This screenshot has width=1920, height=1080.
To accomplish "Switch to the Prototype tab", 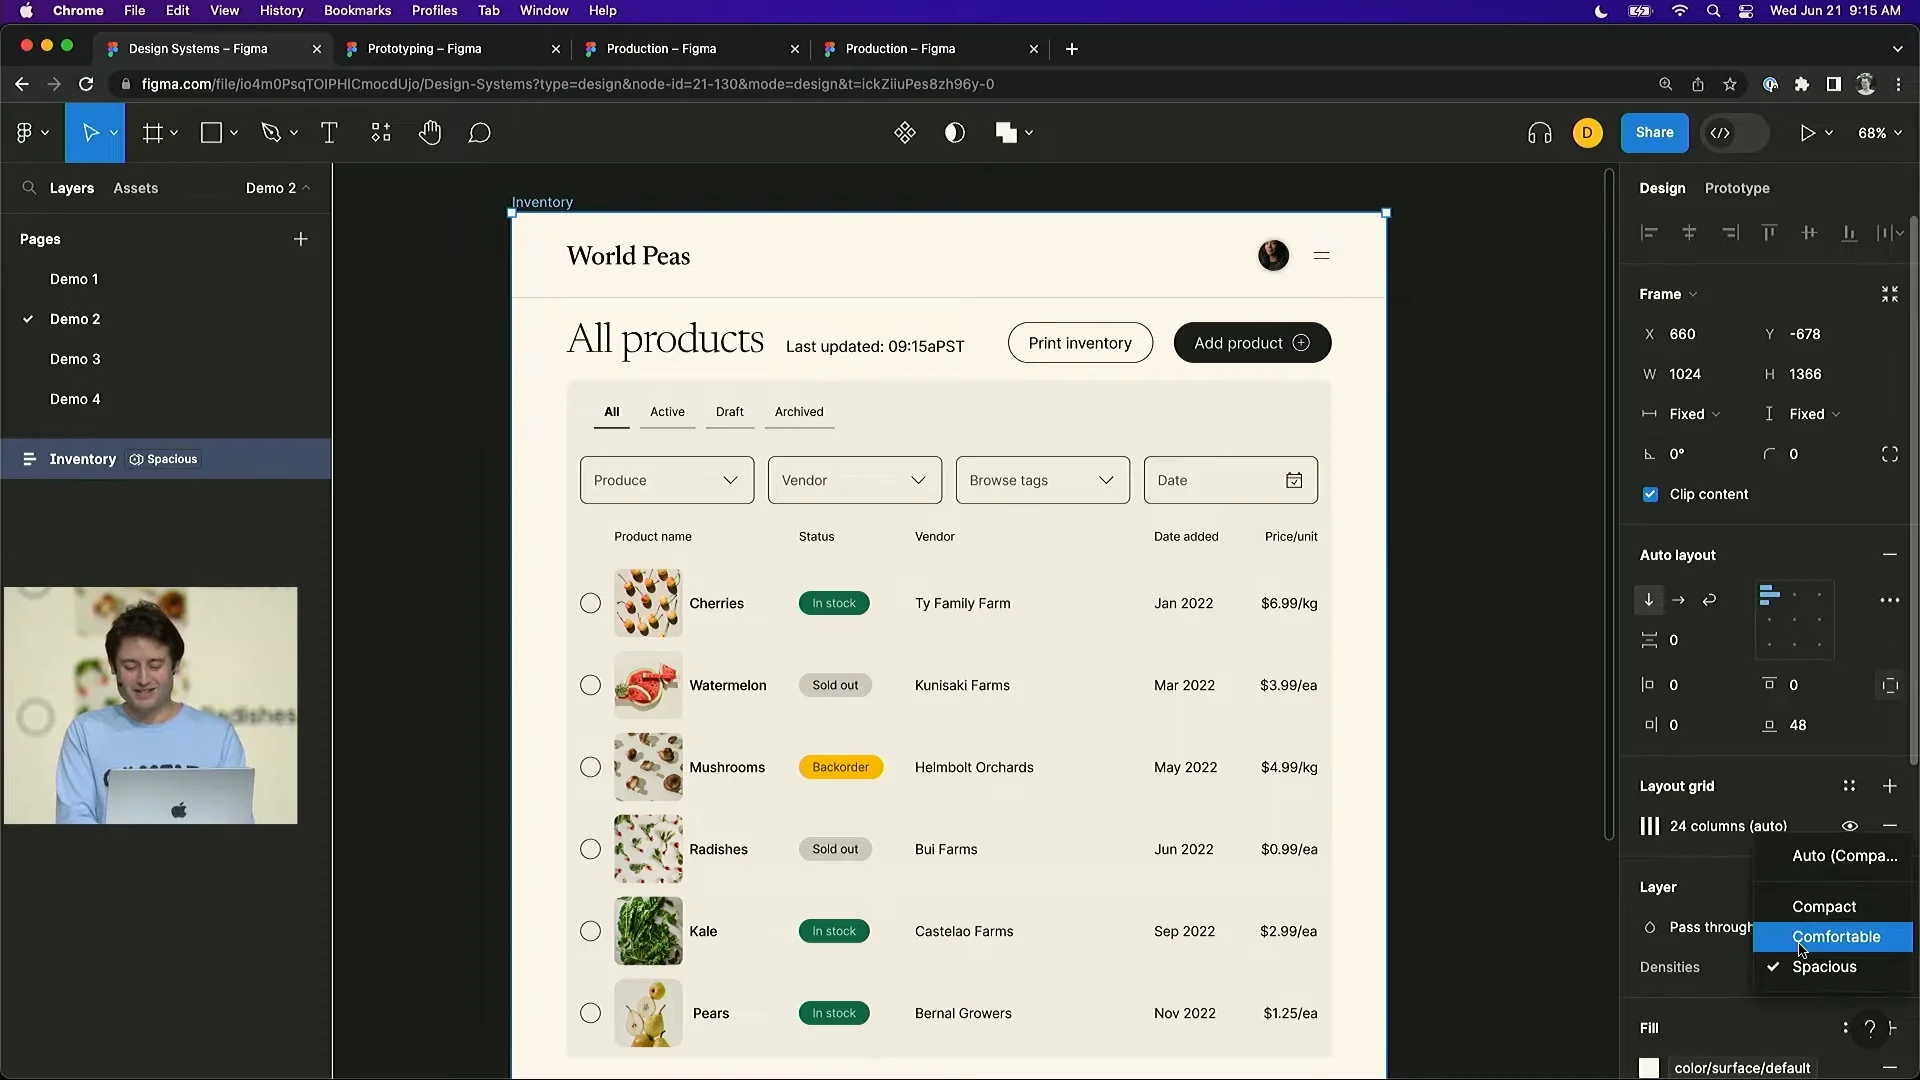I will [x=1737, y=188].
